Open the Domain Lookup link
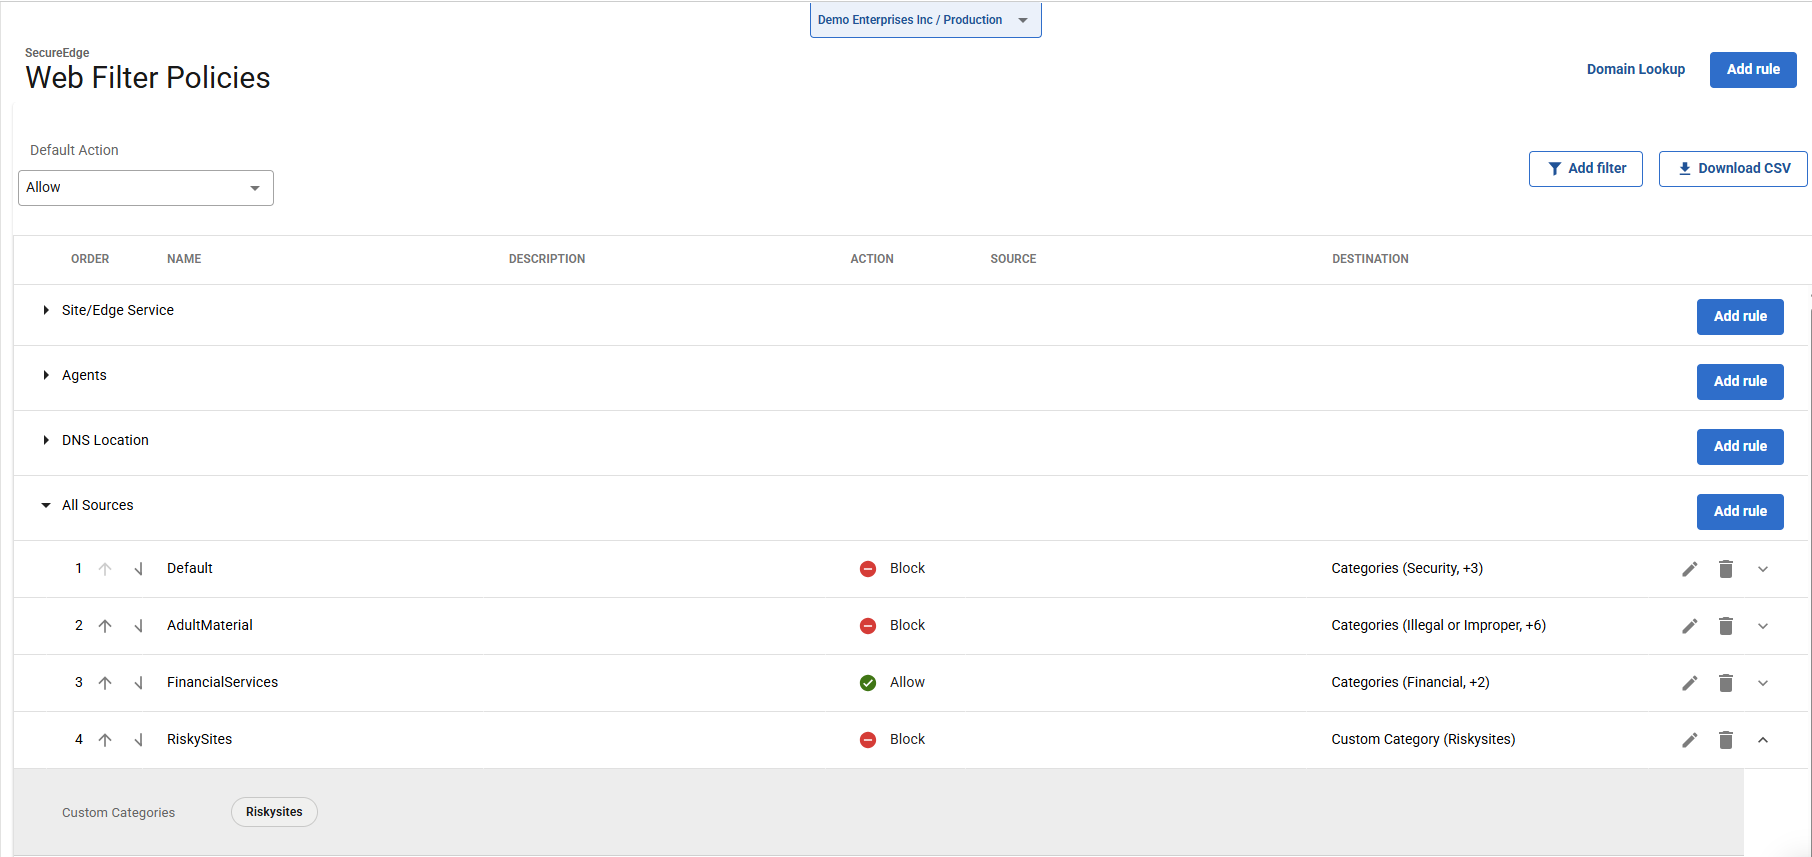This screenshot has height=857, width=1812. (1635, 69)
